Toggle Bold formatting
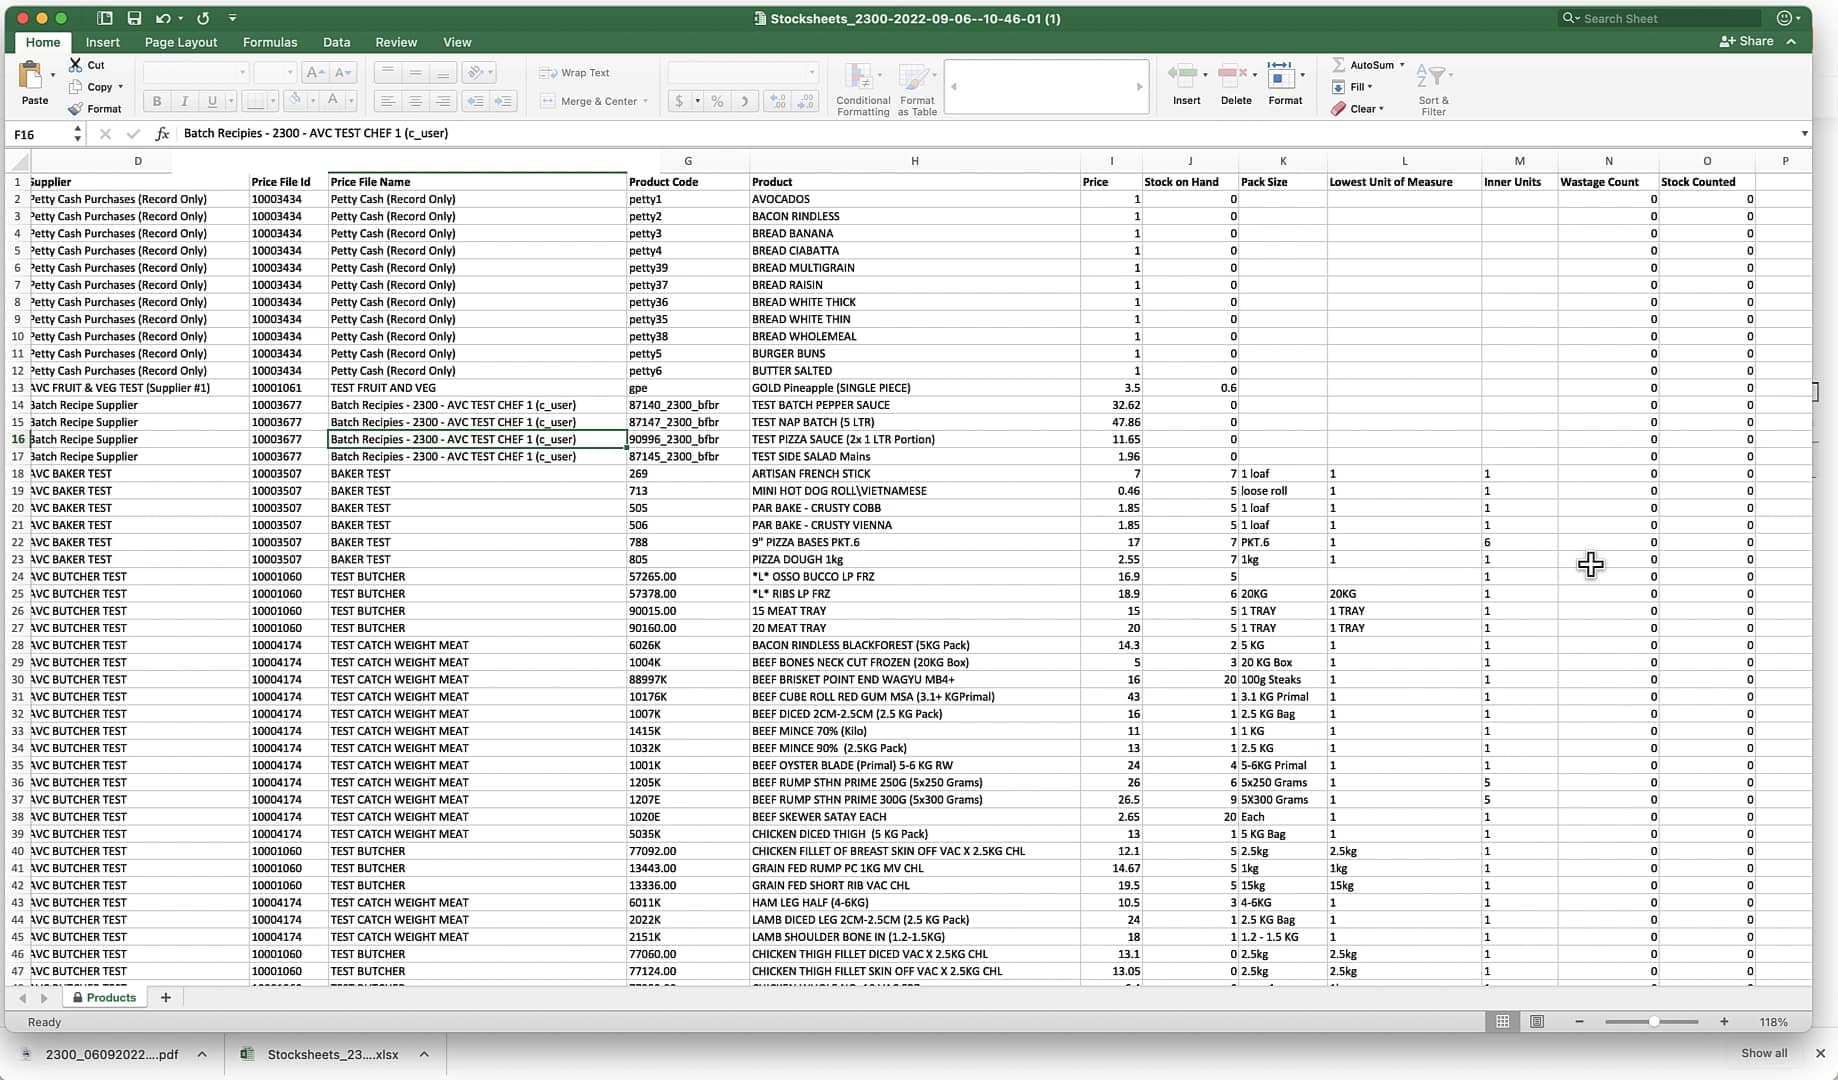The width and height of the screenshot is (1838, 1080). (x=157, y=101)
